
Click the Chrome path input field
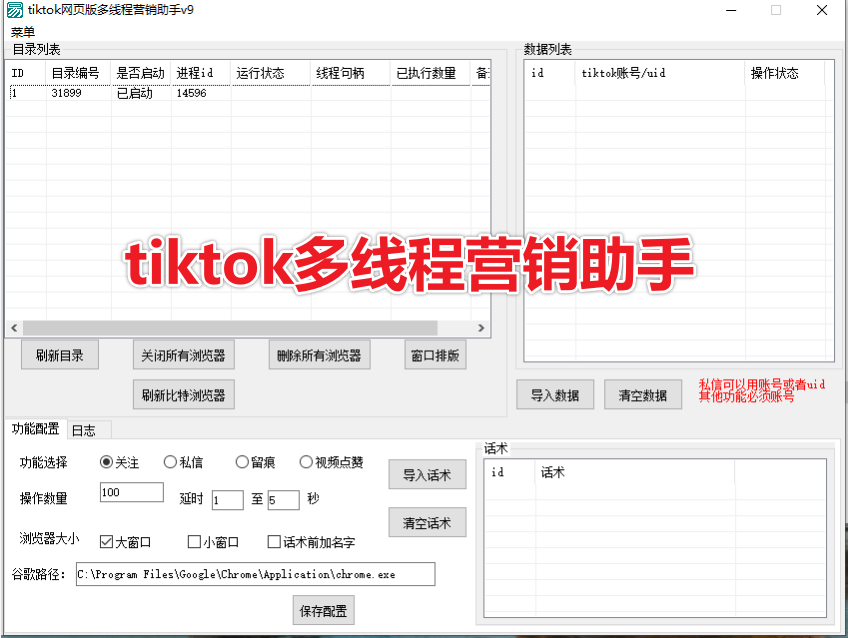pyautogui.click(x=255, y=574)
